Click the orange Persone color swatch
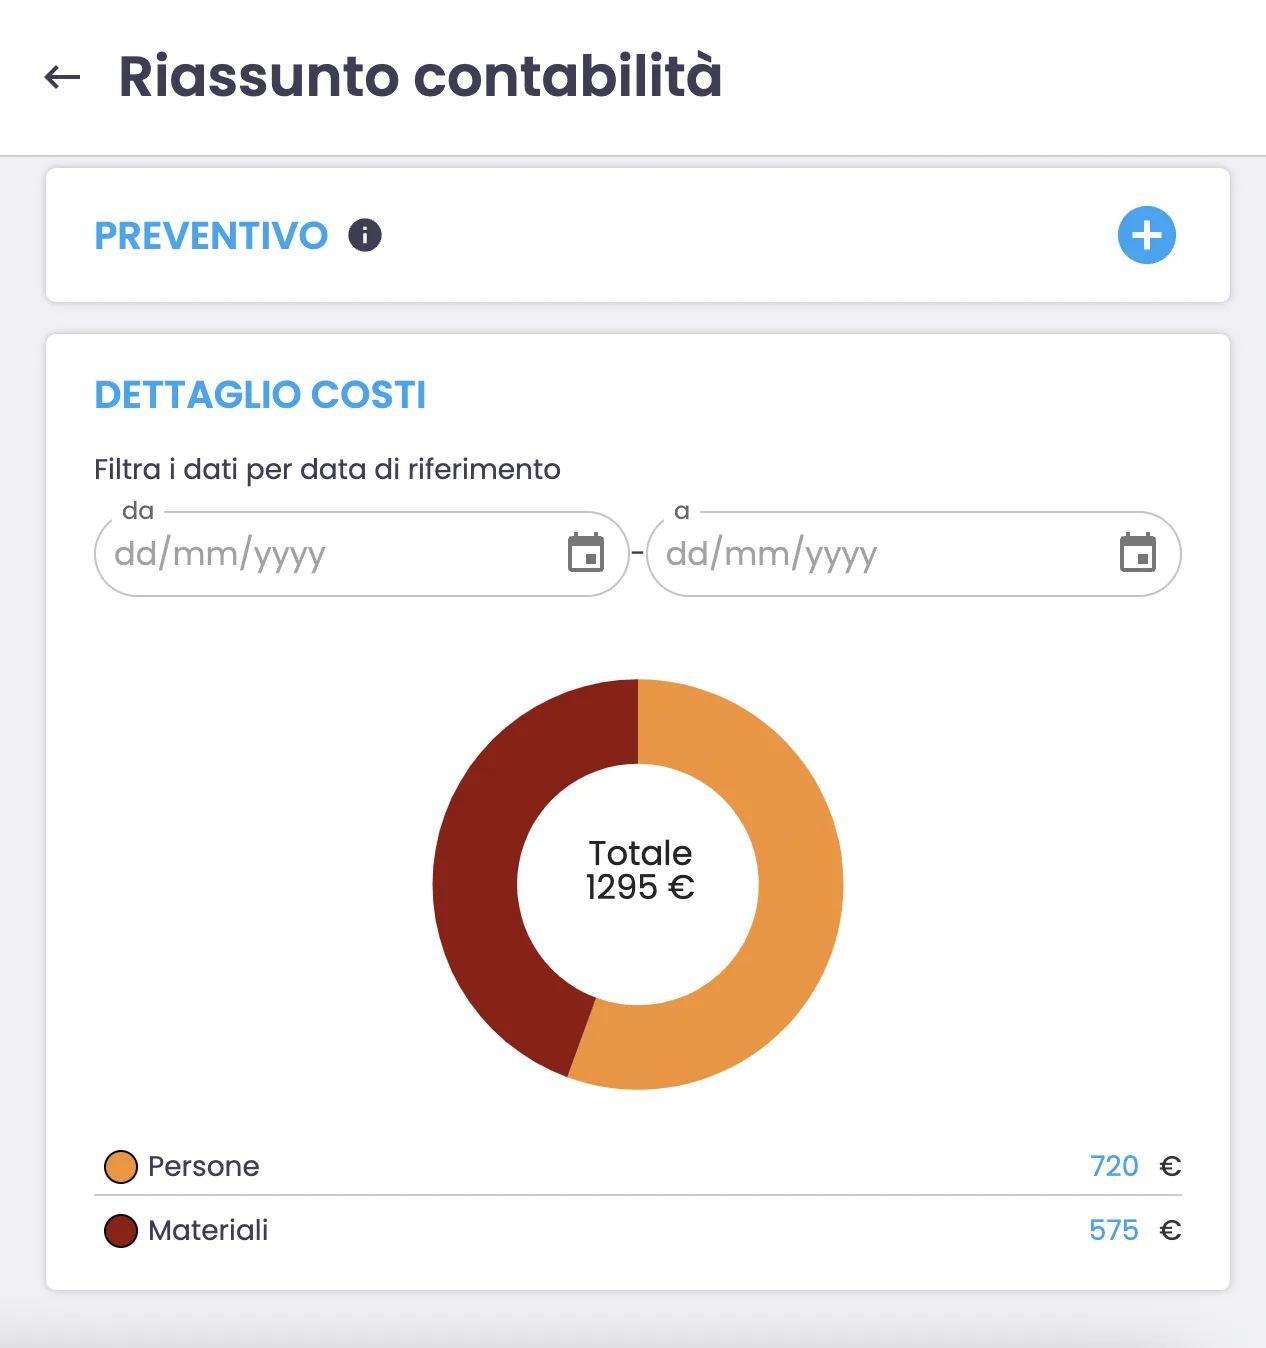Image resolution: width=1266 pixels, height=1348 pixels. tap(121, 1167)
